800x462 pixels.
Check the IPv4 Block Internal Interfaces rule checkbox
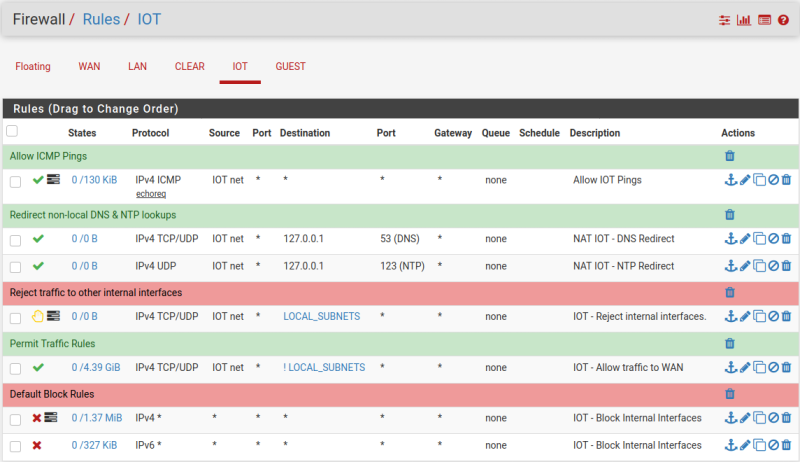click(x=15, y=419)
